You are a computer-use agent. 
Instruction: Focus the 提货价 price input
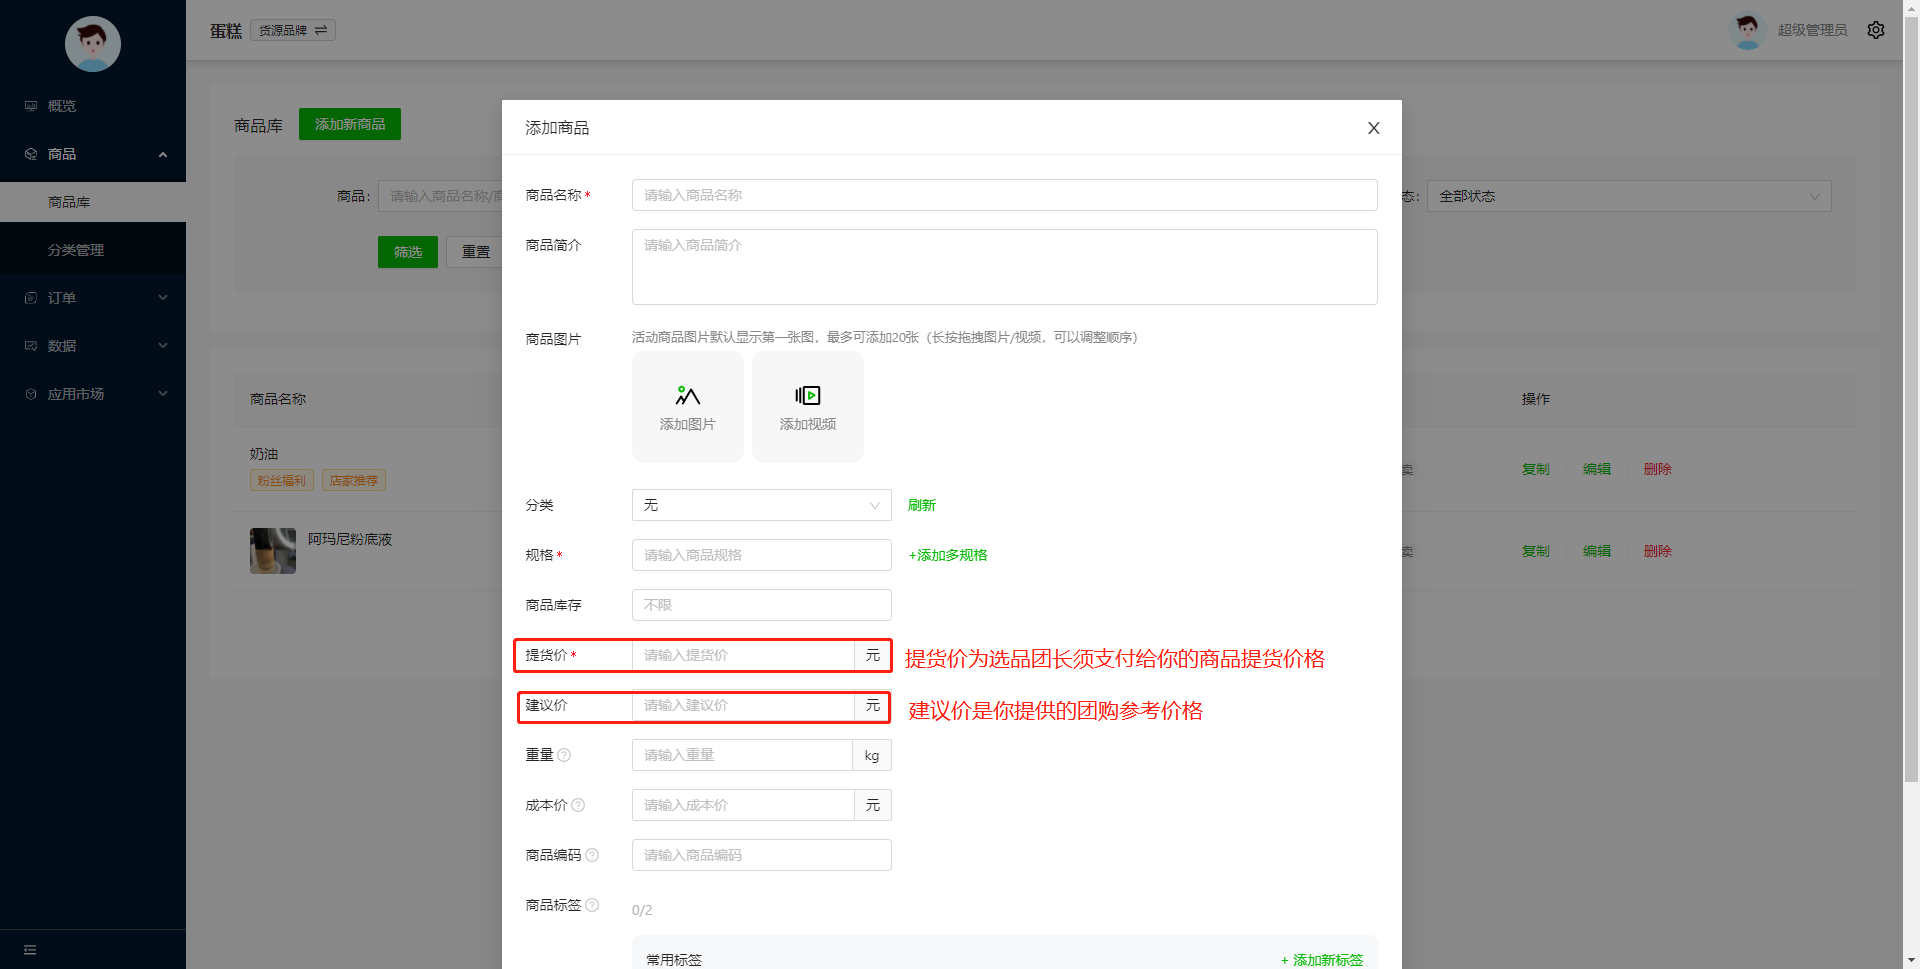(743, 655)
